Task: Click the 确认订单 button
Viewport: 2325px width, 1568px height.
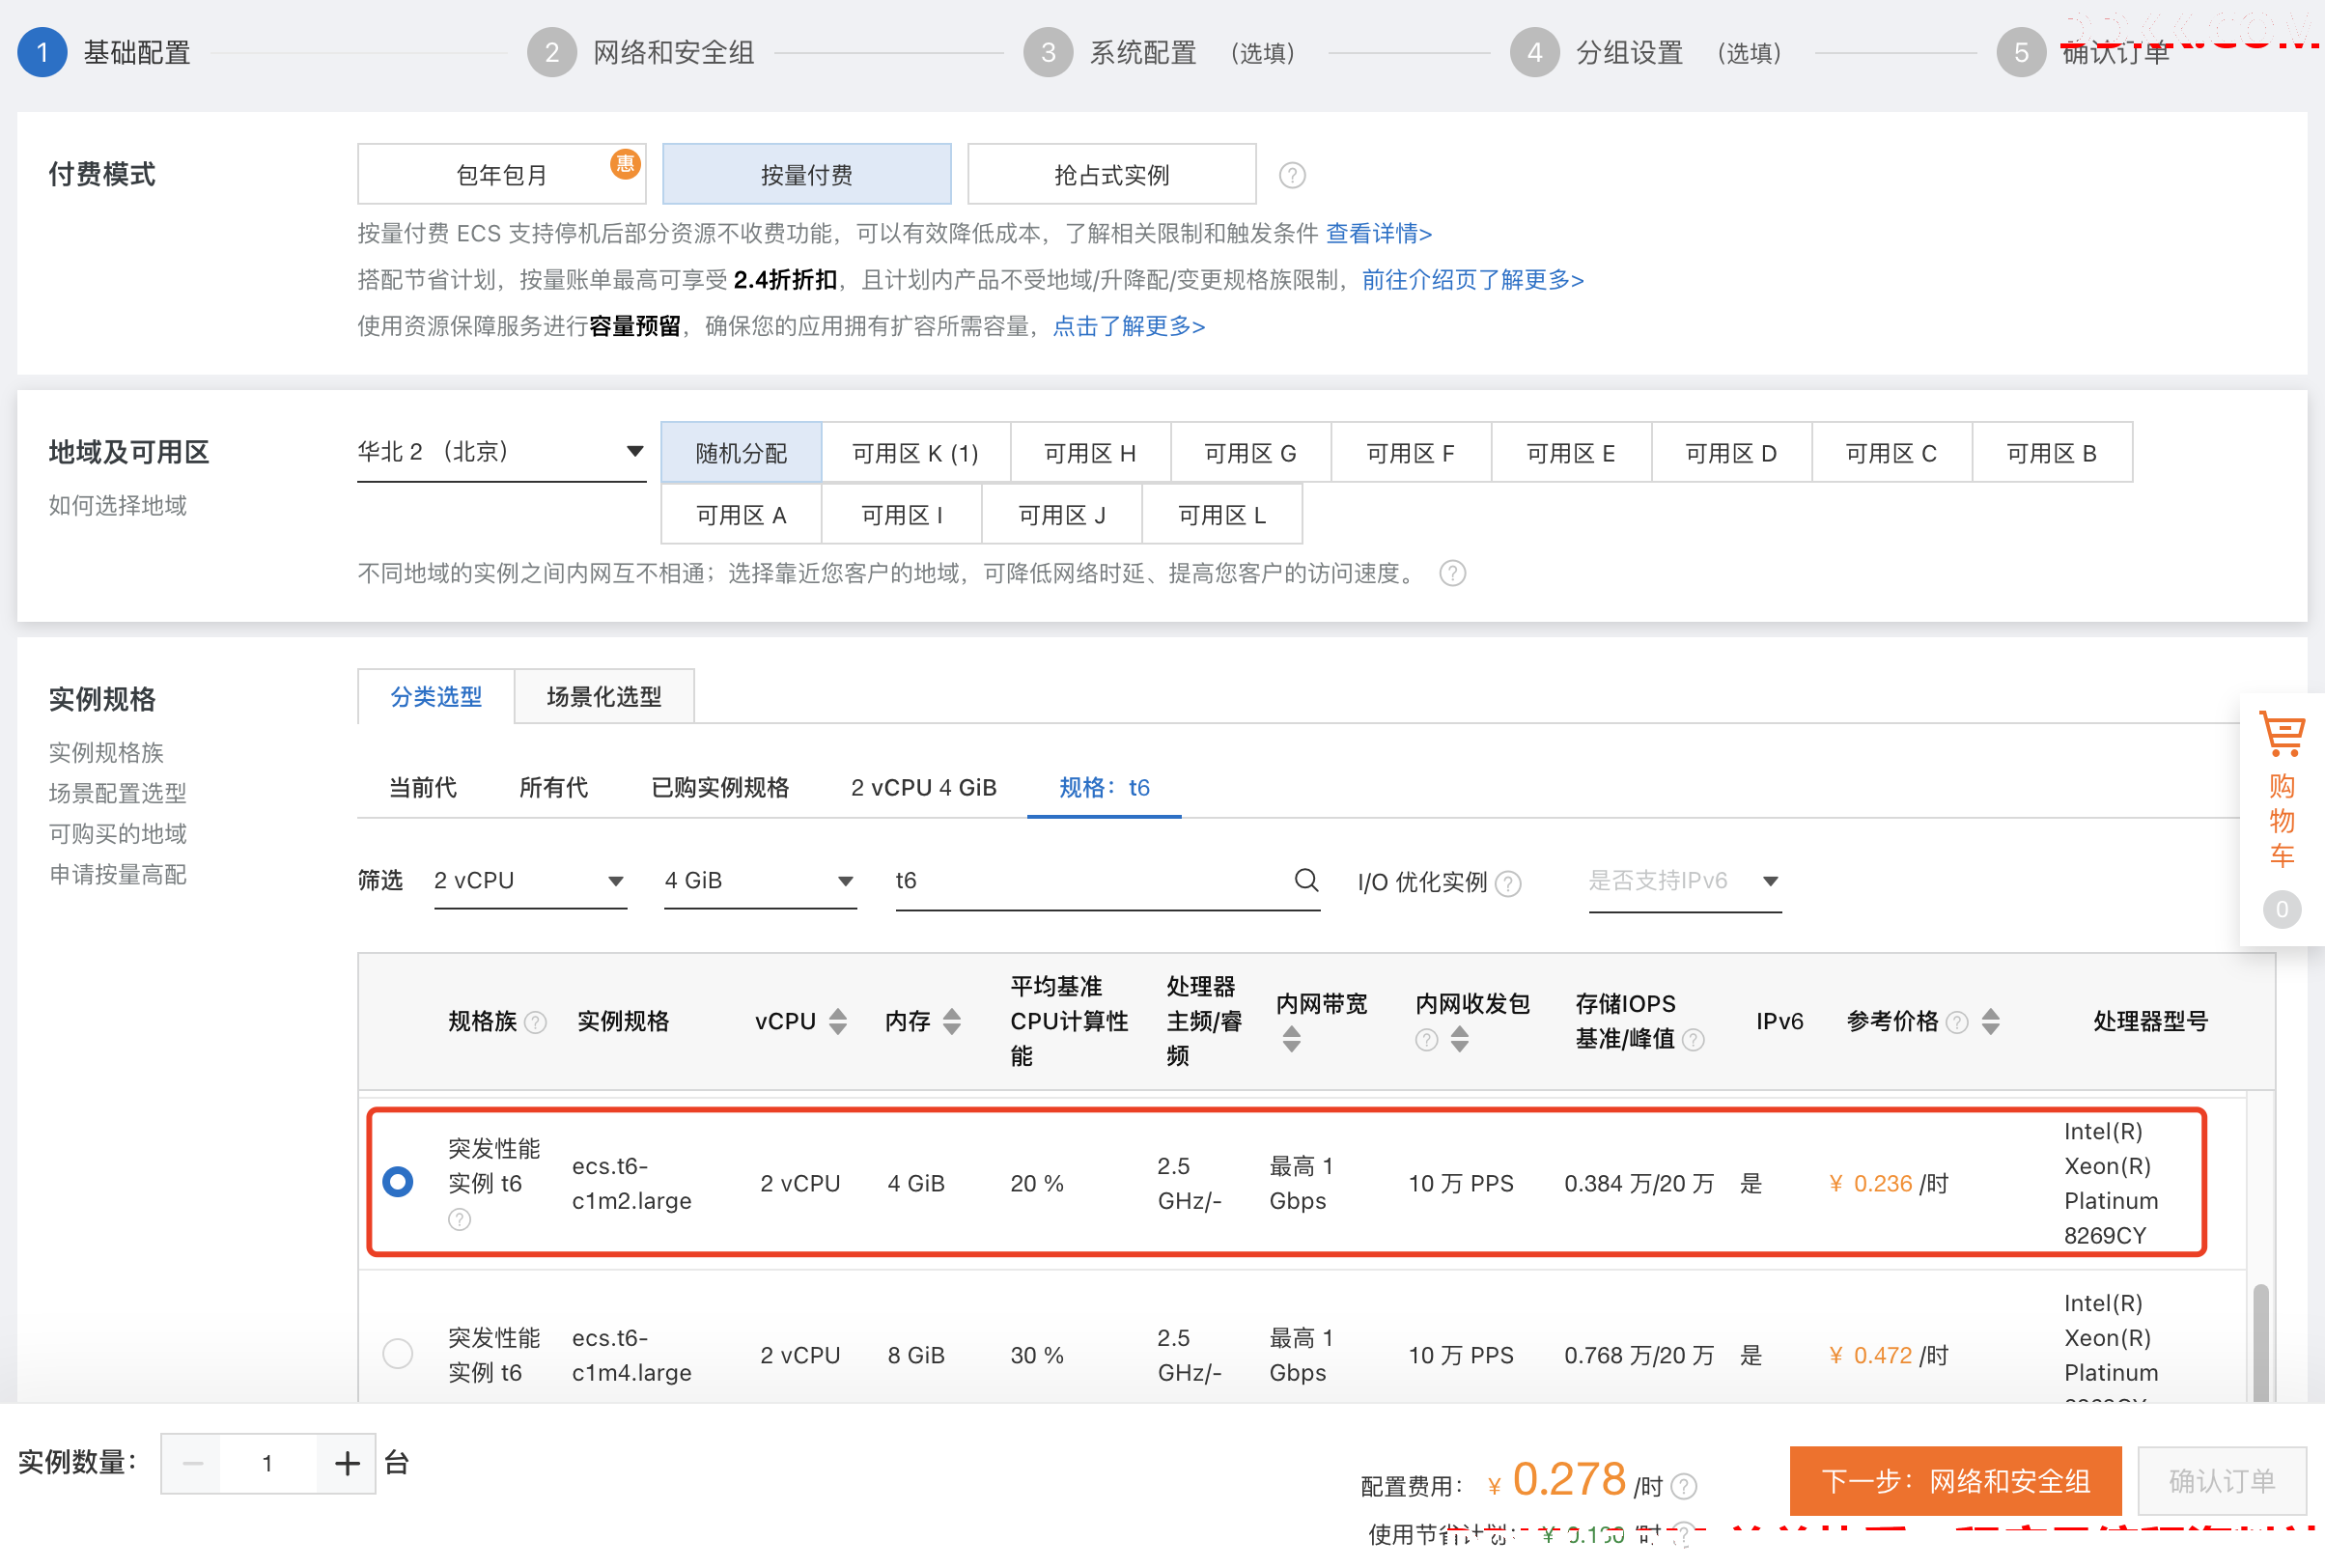Action: 2221,1481
